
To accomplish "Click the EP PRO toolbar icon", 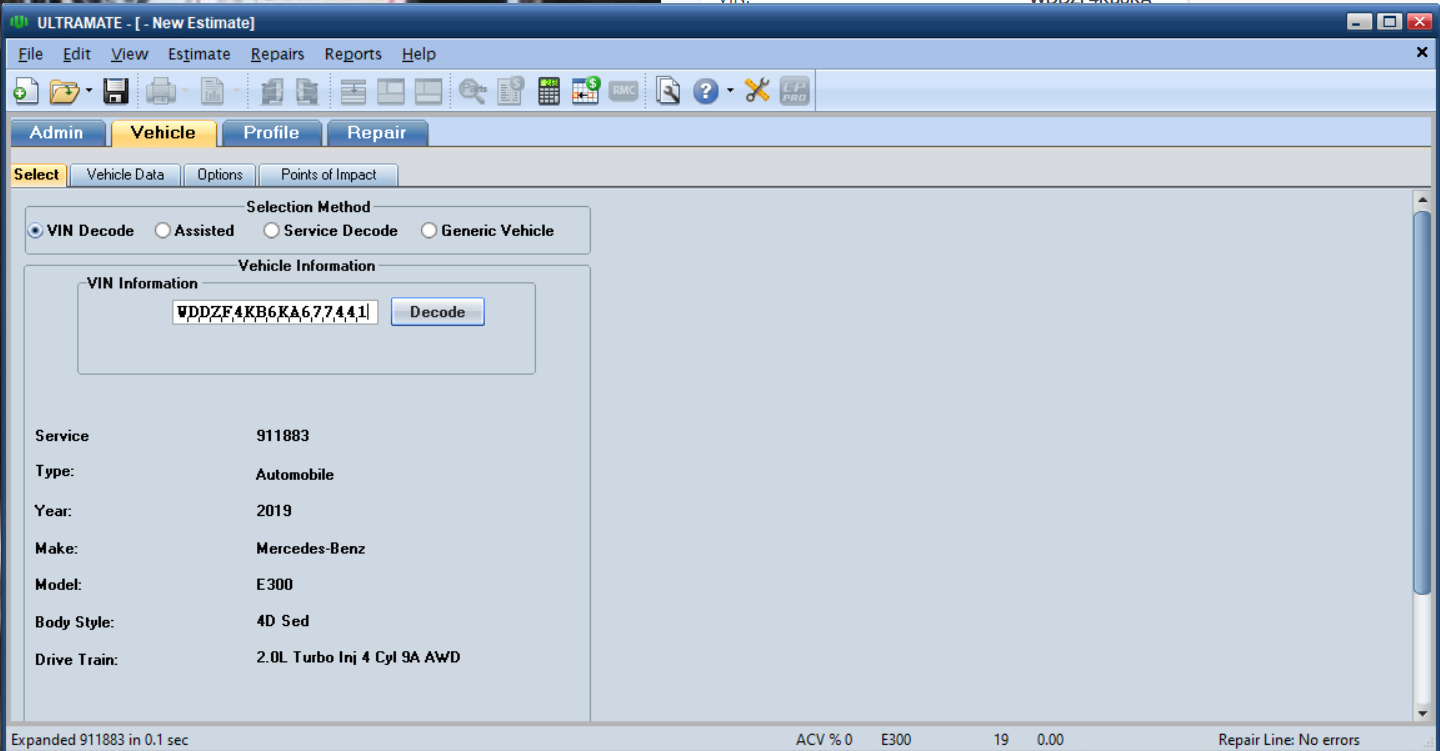I will (x=794, y=92).
